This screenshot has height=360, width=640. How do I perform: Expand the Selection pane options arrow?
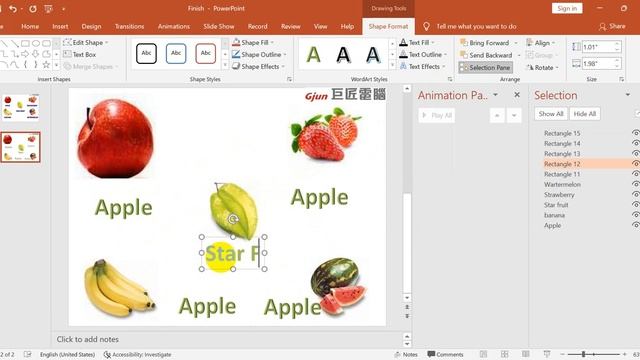pos(628,95)
